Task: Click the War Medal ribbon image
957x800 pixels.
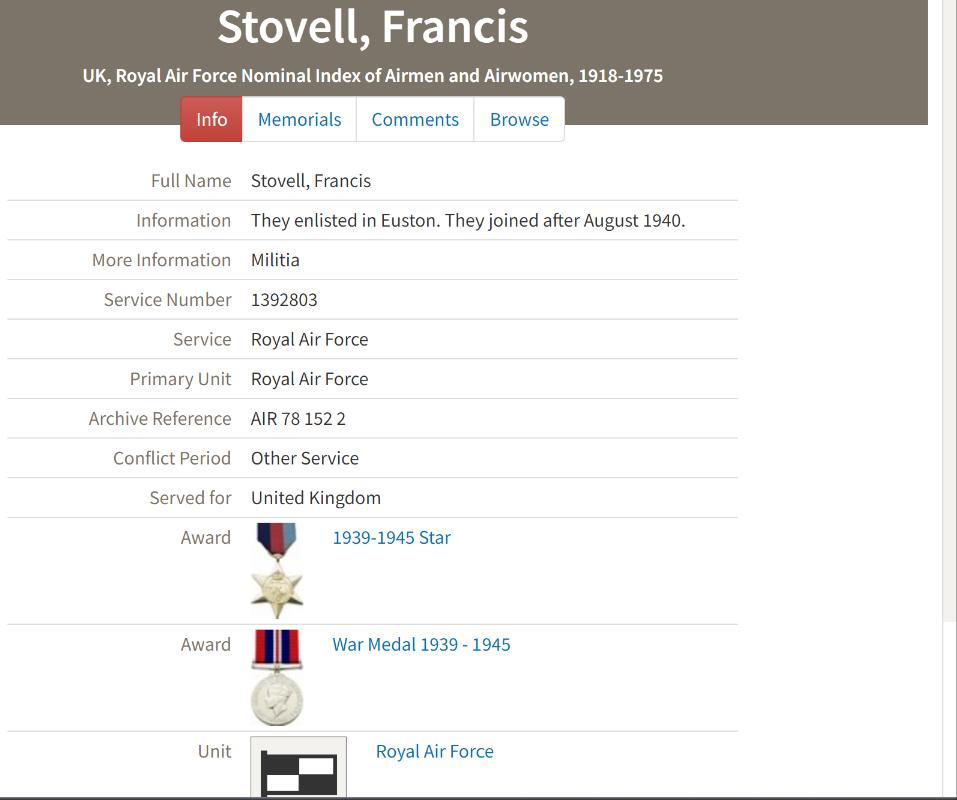Action: 276,646
